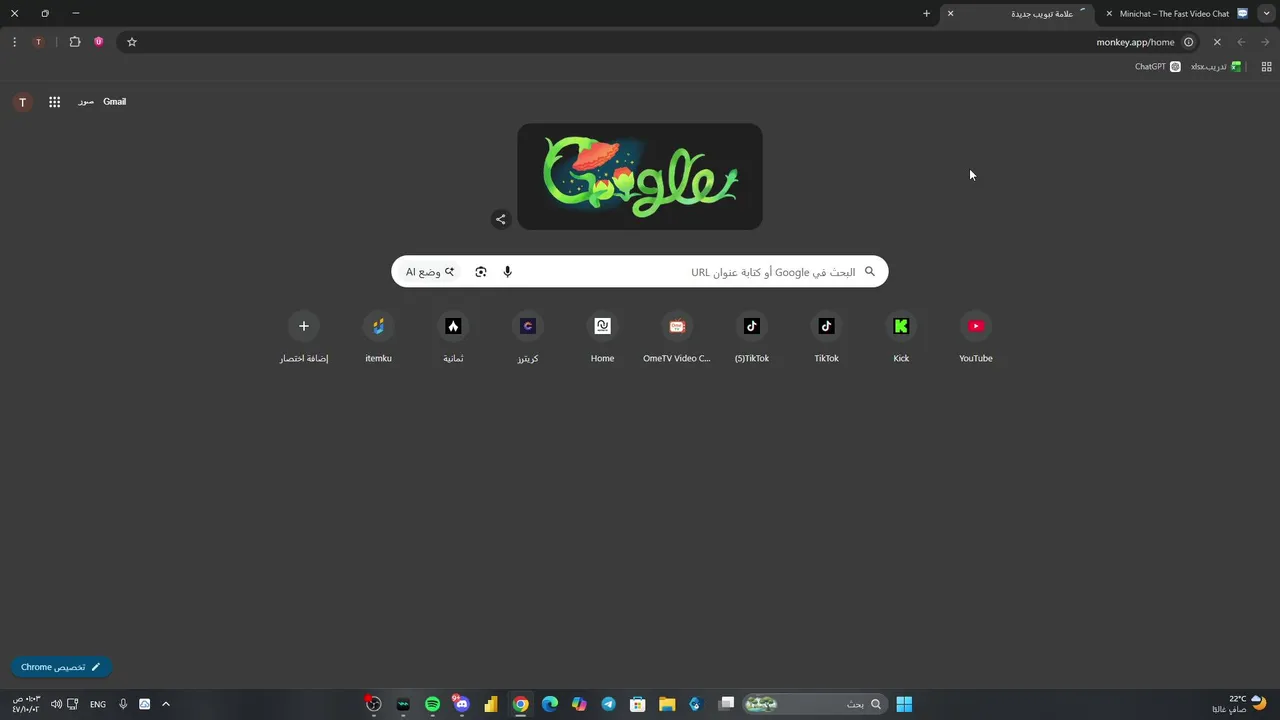The width and height of the screenshot is (1280, 720).
Task: Open the Google apps grid
Action: coord(55,102)
